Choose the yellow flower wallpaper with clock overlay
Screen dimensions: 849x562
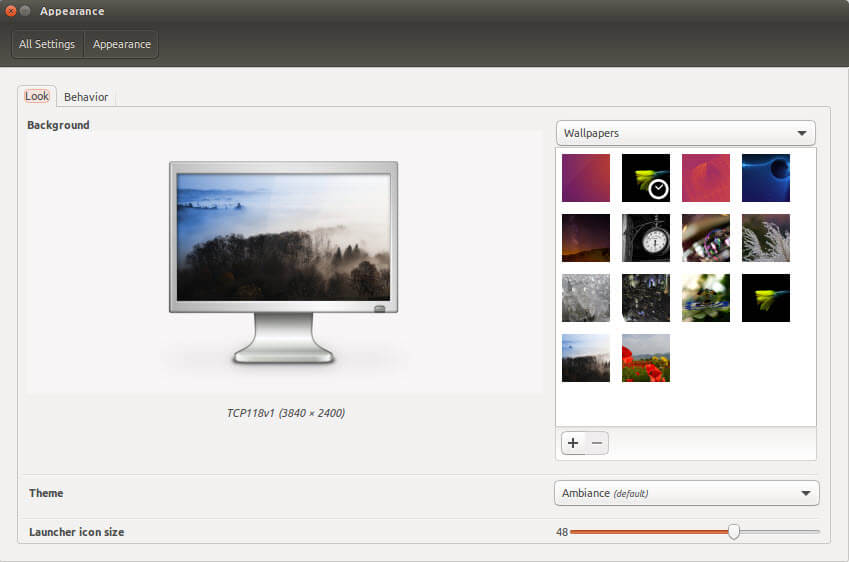645,178
